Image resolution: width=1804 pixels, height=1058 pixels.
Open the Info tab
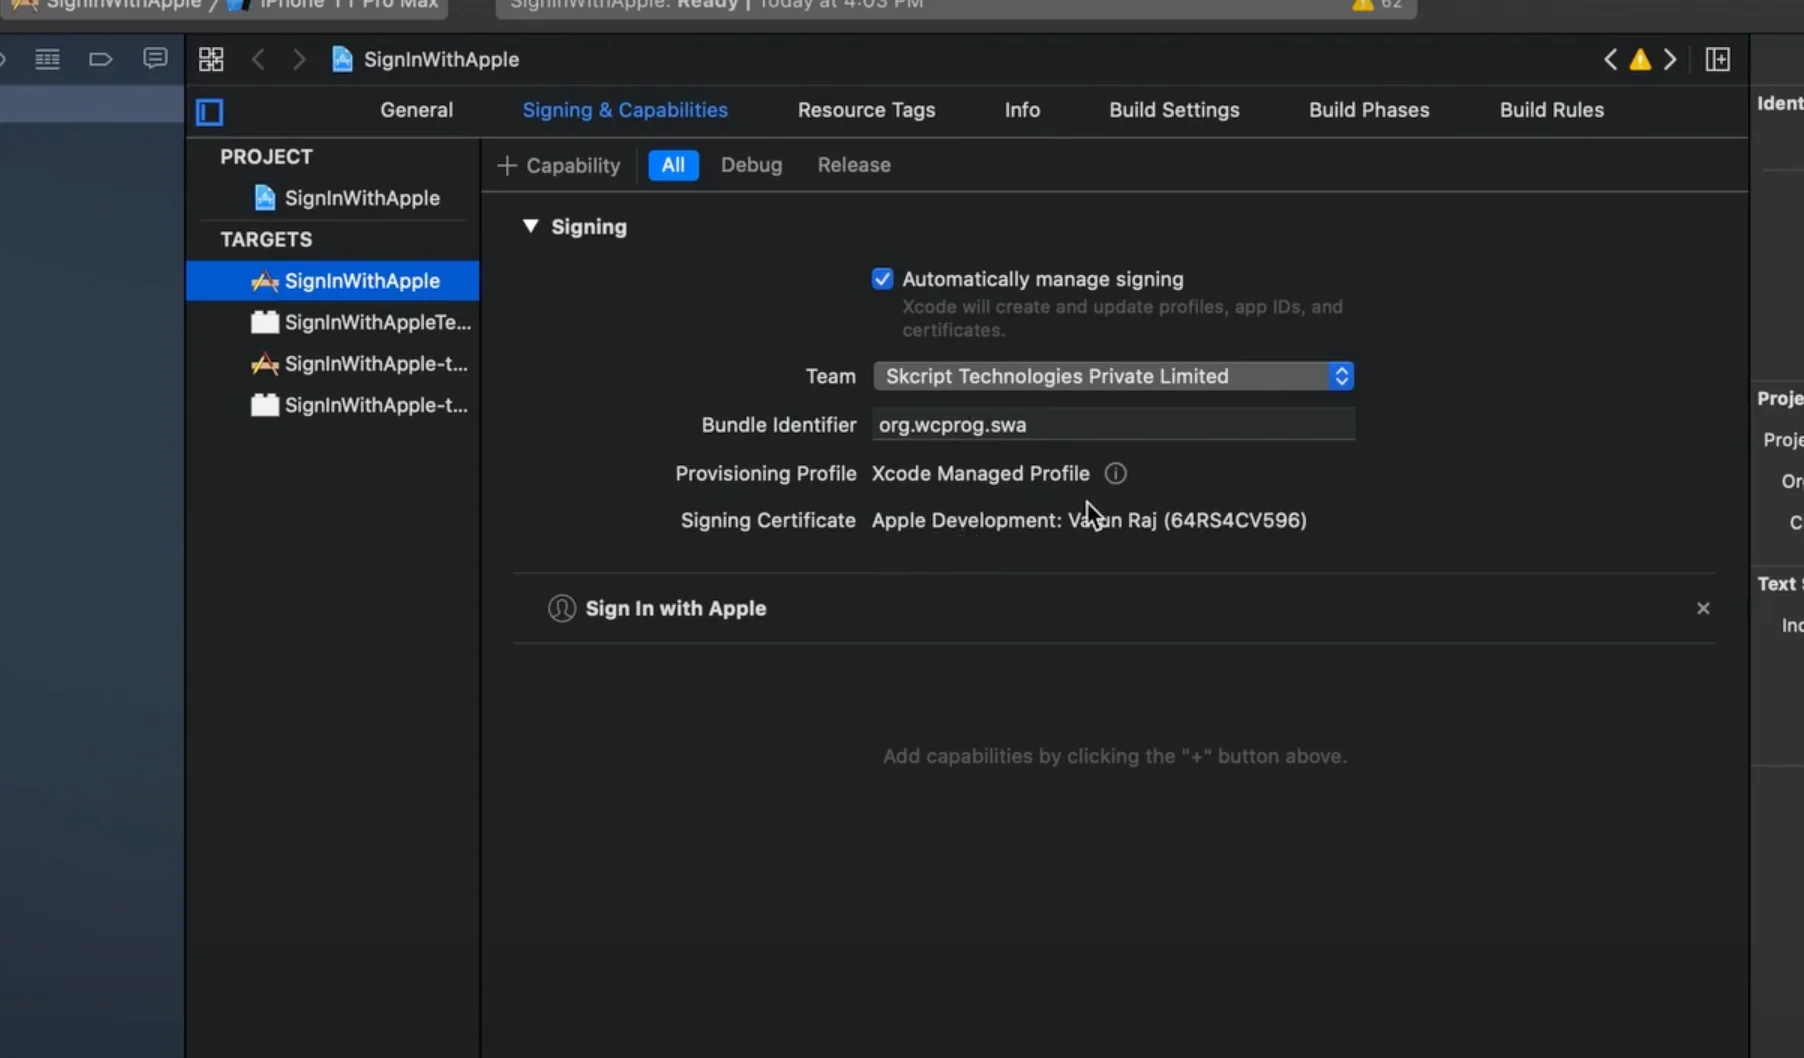(x=1022, y=110)
